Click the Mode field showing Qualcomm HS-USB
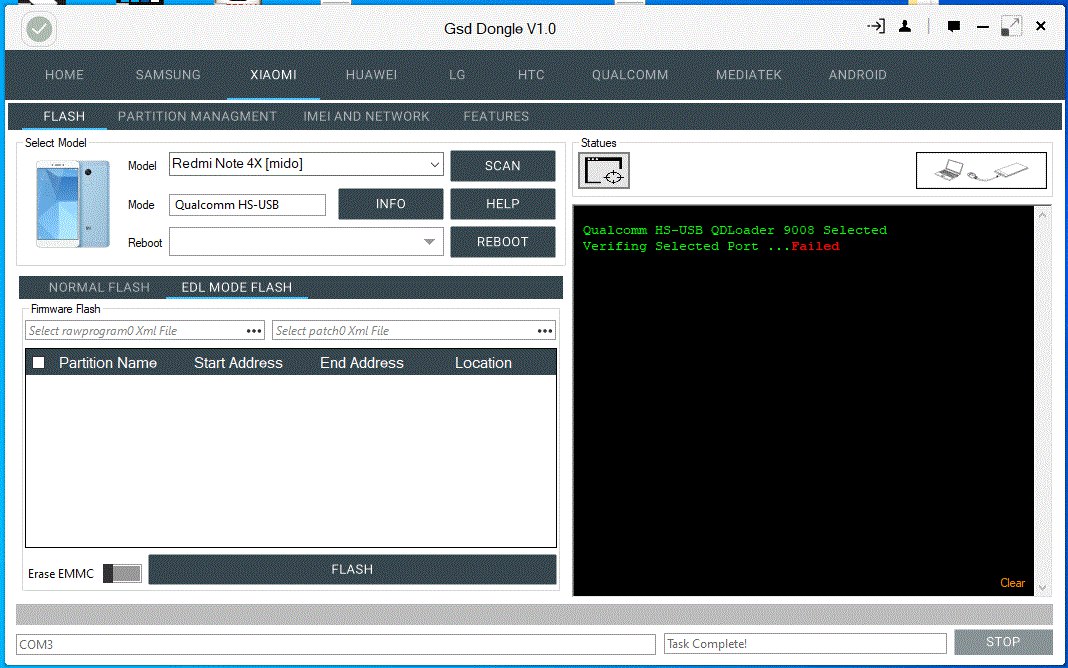Viewport: 1068px width, 668px height. (x=247, y=205)
